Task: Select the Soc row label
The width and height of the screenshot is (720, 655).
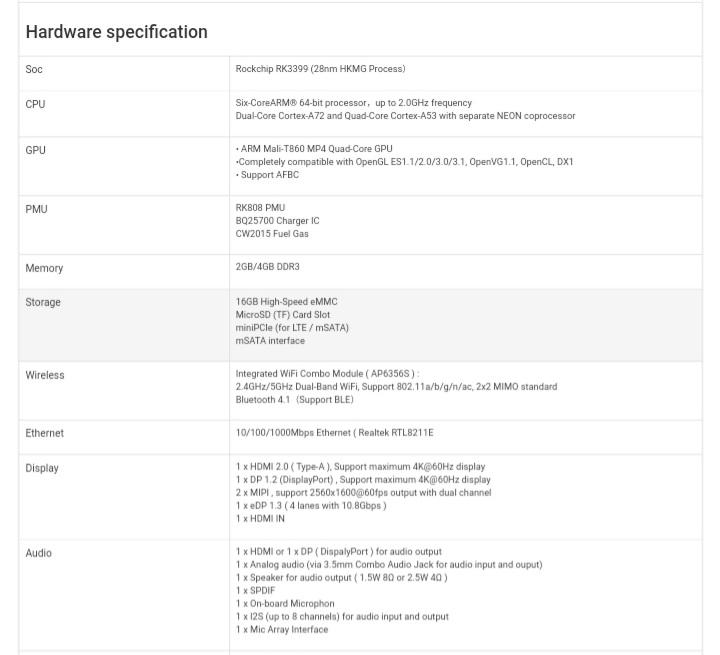Action: click(34, 69)
